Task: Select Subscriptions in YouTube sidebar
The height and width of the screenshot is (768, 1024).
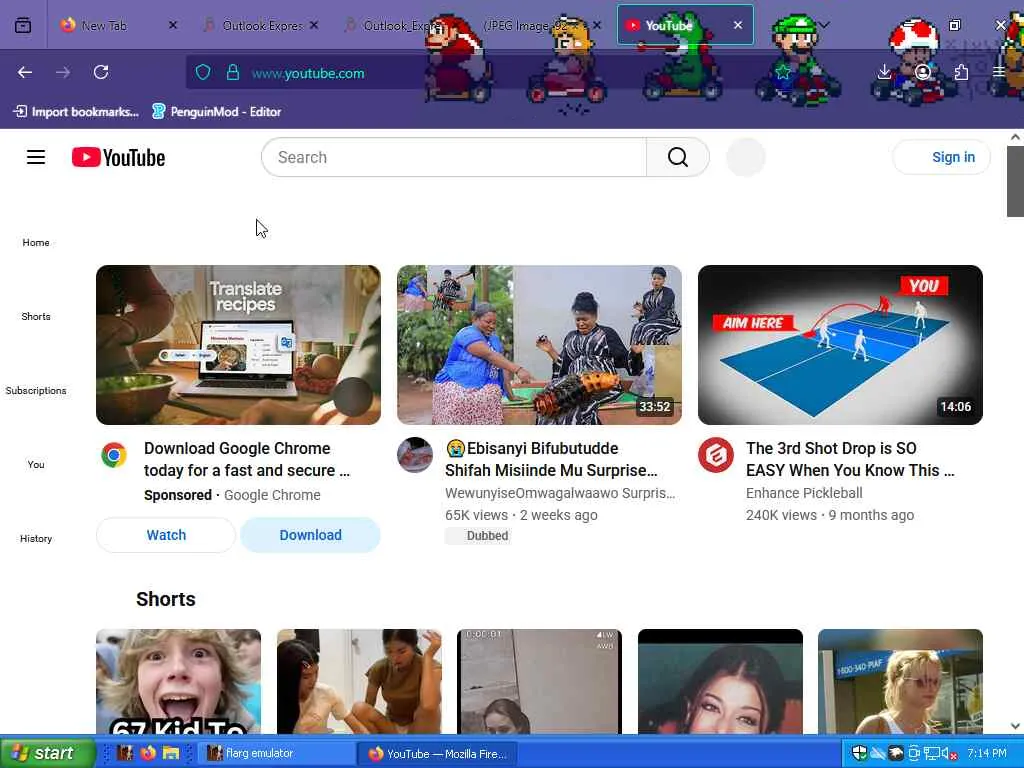Action: pyautogui.click(x=36, y=390)
